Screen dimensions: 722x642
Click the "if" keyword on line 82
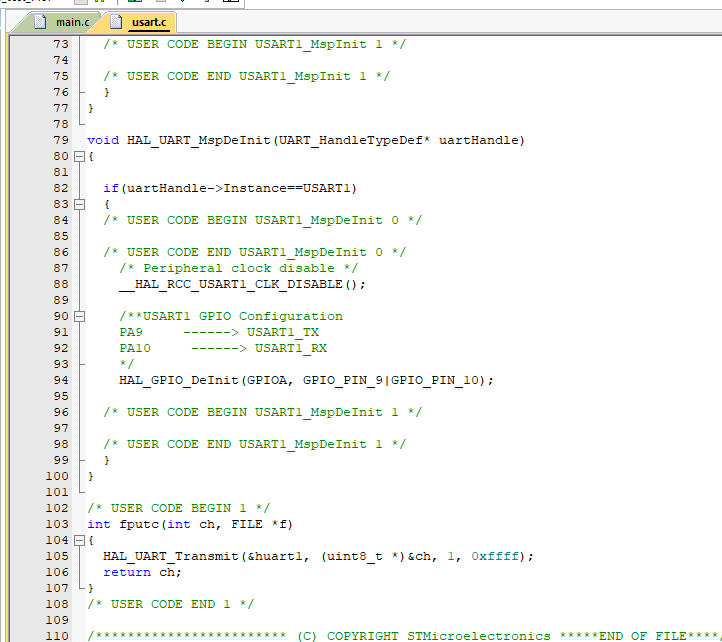(x=111, y=188)
